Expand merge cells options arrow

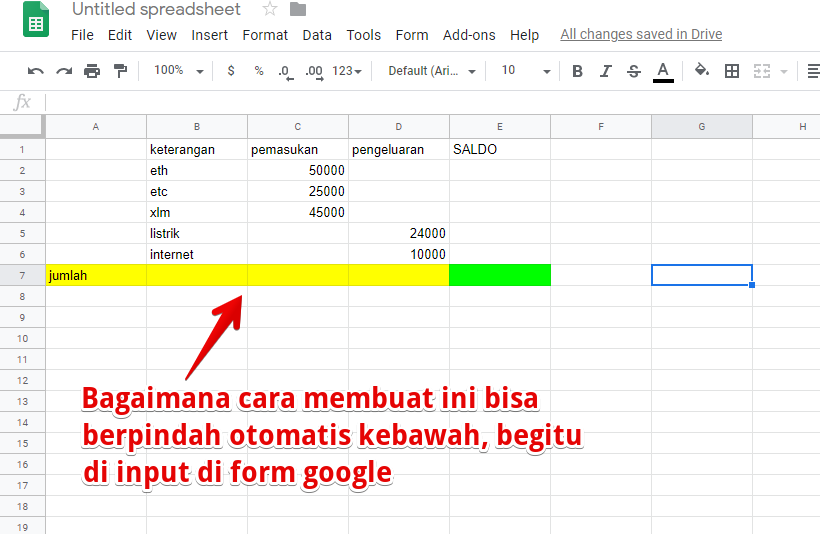[783, 71]
